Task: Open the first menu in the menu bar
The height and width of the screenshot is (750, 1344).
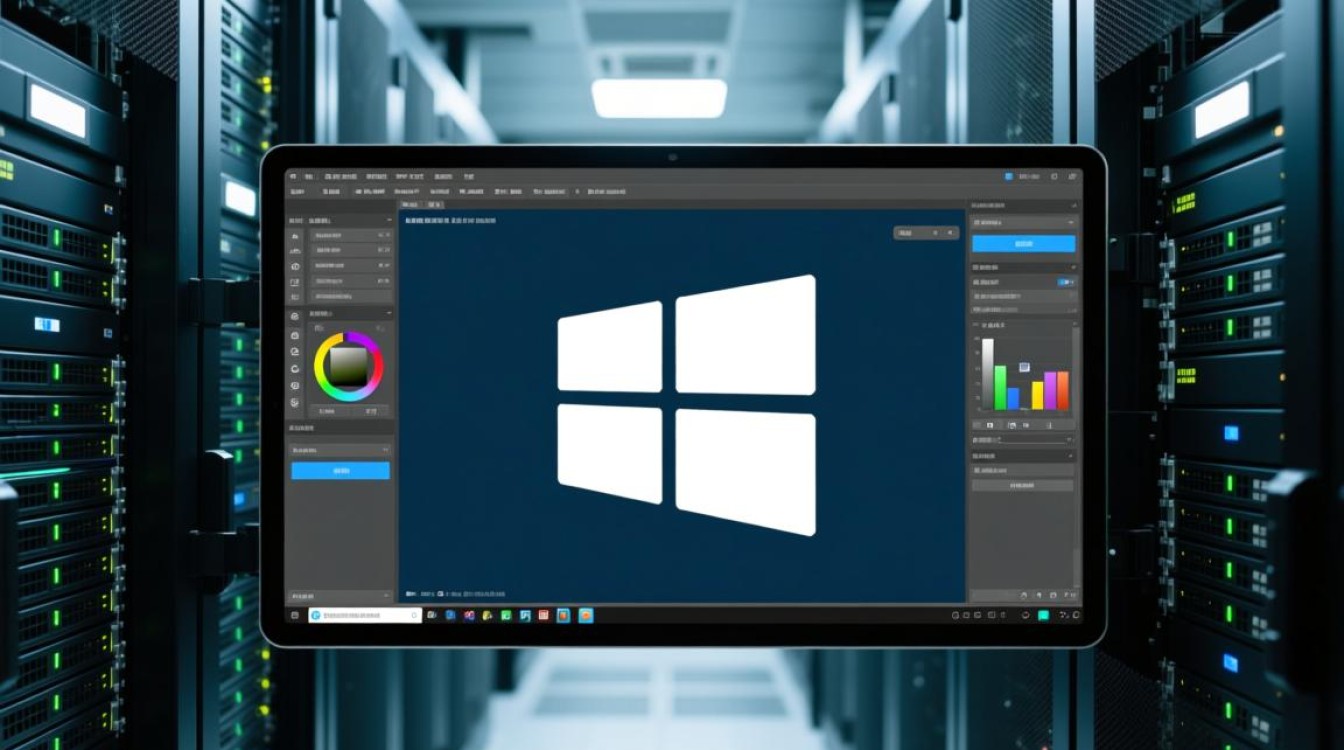Action: 294,176
